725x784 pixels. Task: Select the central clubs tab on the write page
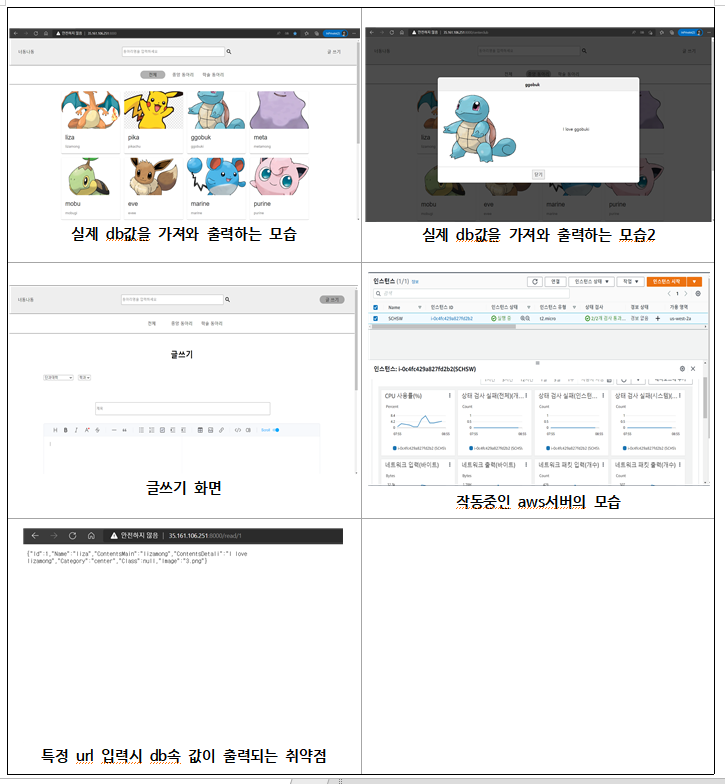182,324
